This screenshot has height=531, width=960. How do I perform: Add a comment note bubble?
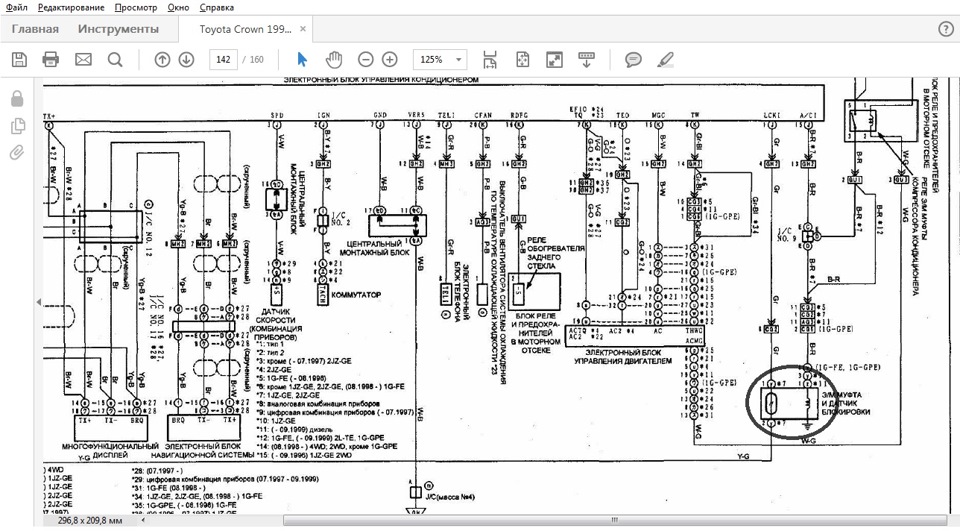click(633, 59)
